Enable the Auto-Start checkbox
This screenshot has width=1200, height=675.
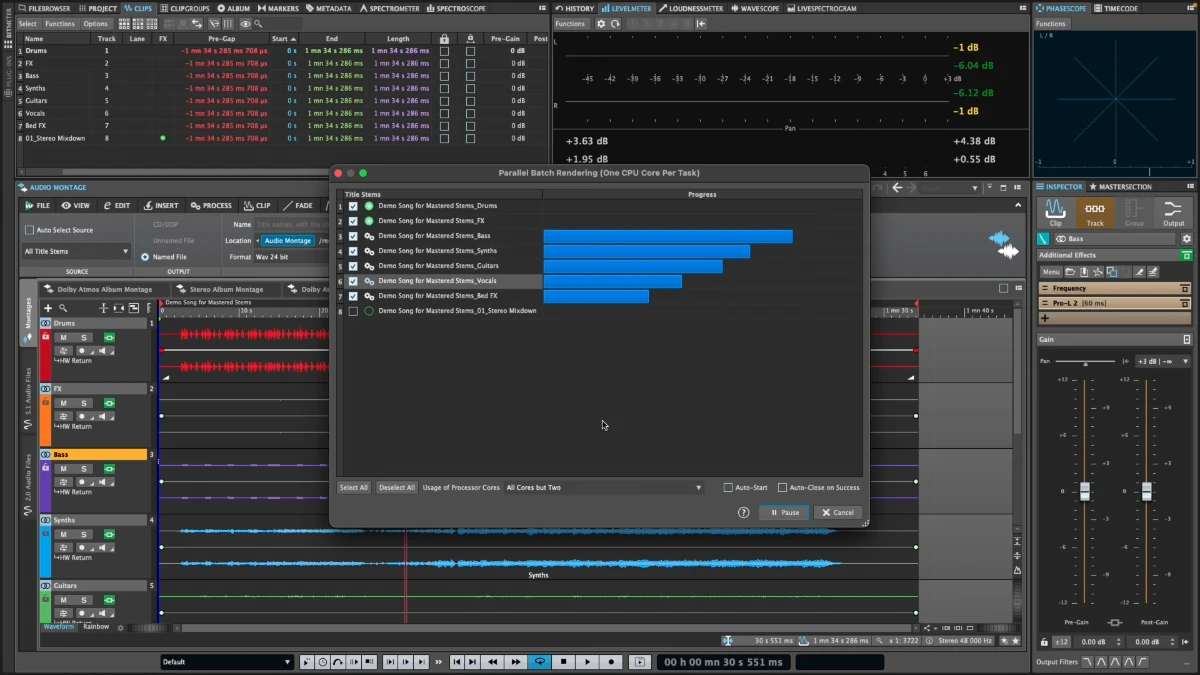point(728,487)
